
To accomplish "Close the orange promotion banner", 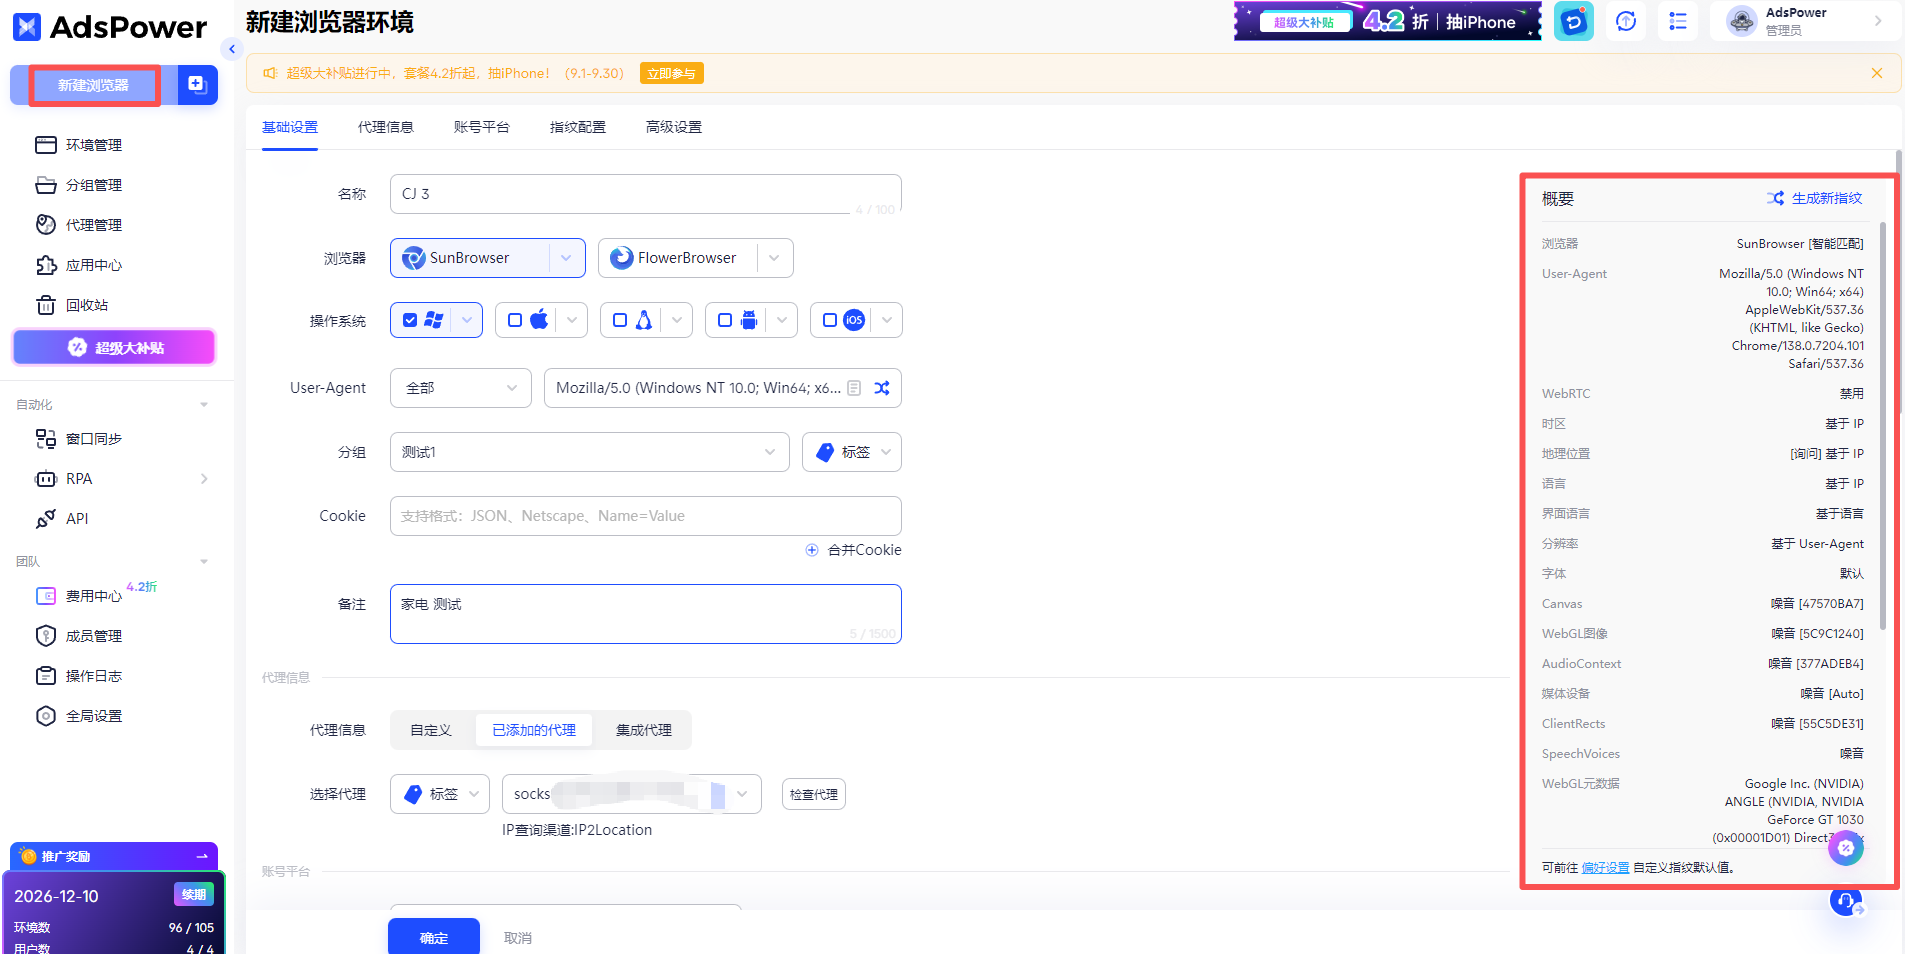I will (1877, 73).
